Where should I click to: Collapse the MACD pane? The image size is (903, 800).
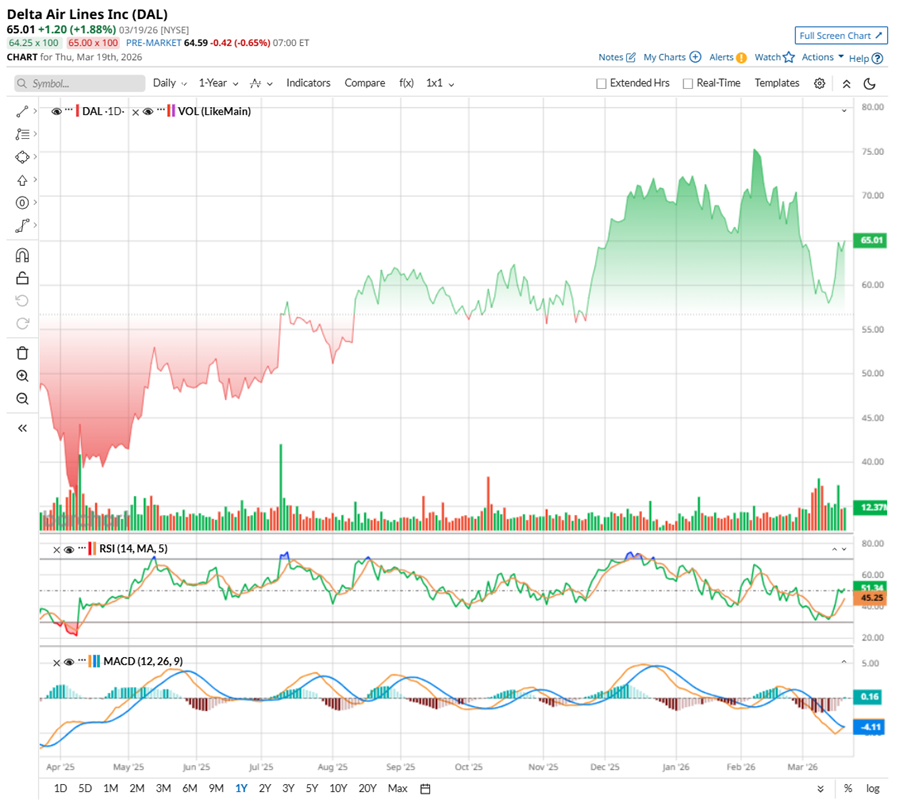pos(844,662)
